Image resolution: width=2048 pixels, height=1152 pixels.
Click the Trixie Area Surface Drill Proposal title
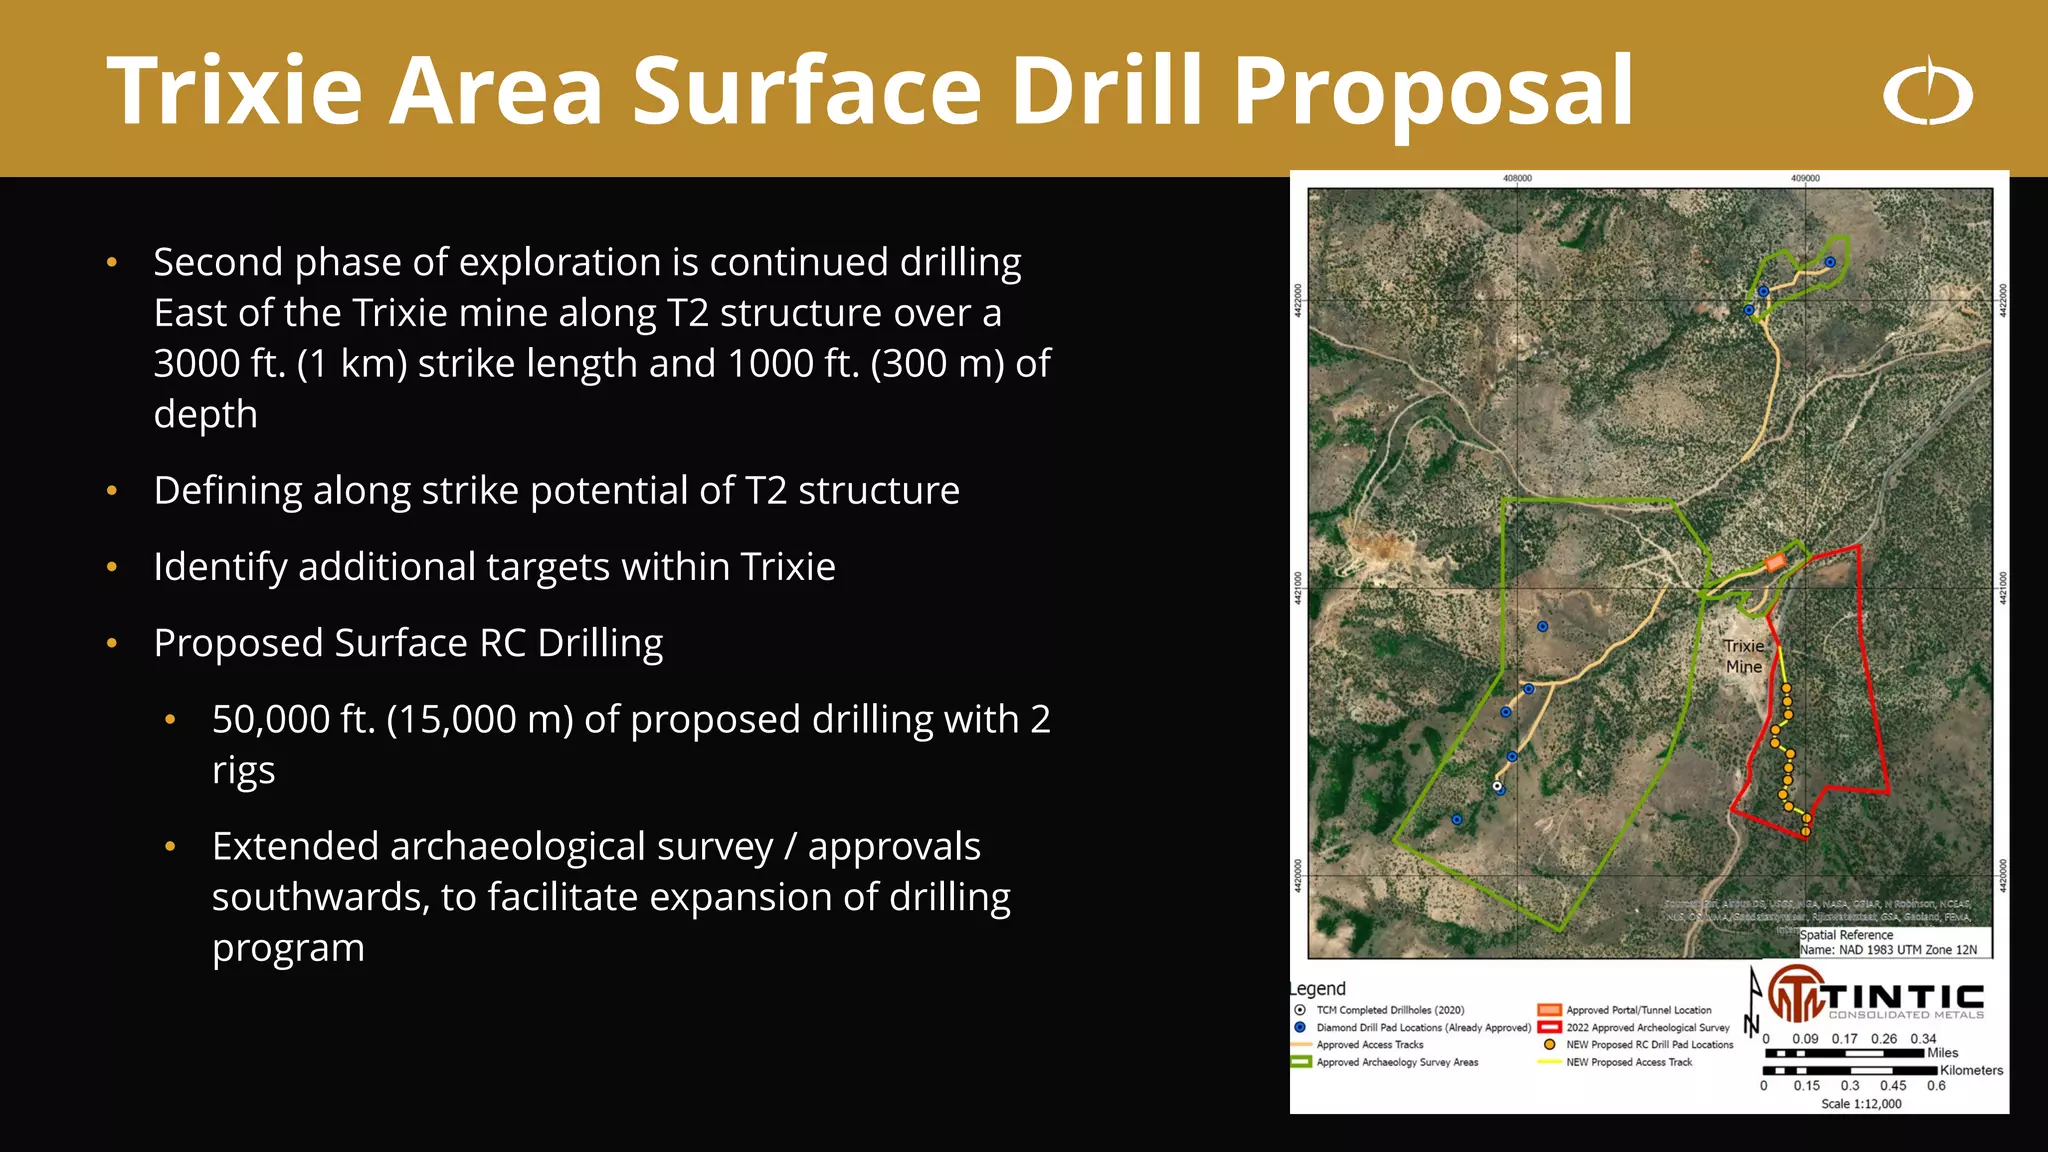(870, 90)
